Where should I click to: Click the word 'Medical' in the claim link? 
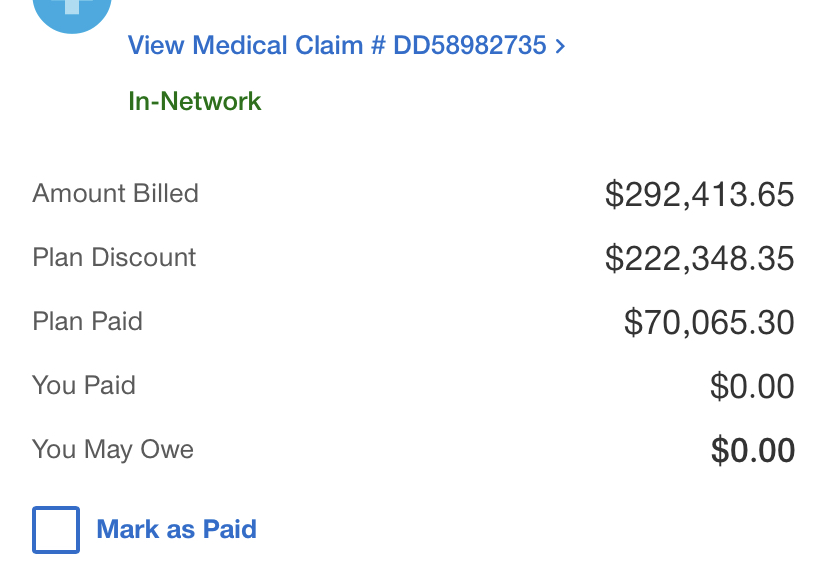(x=239, y=45)
